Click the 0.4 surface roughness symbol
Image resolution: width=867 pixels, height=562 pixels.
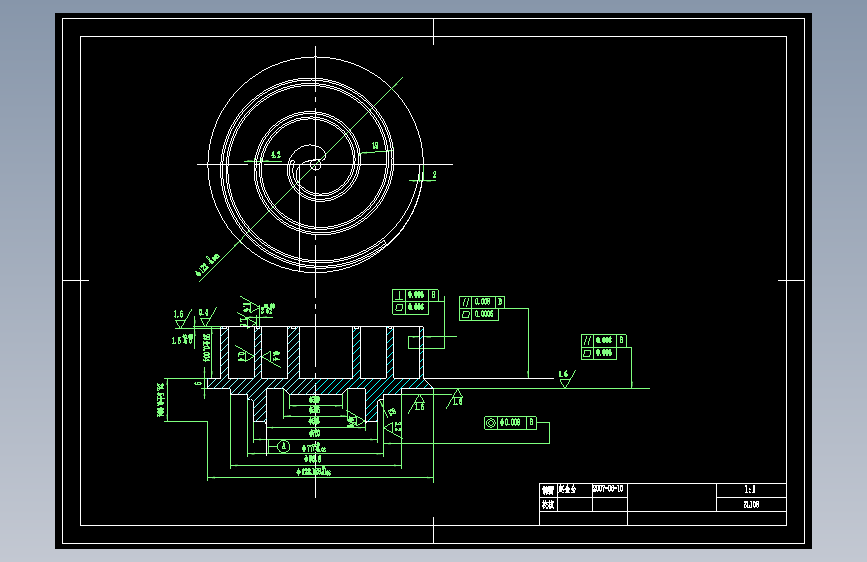click(x=205, y=318)
